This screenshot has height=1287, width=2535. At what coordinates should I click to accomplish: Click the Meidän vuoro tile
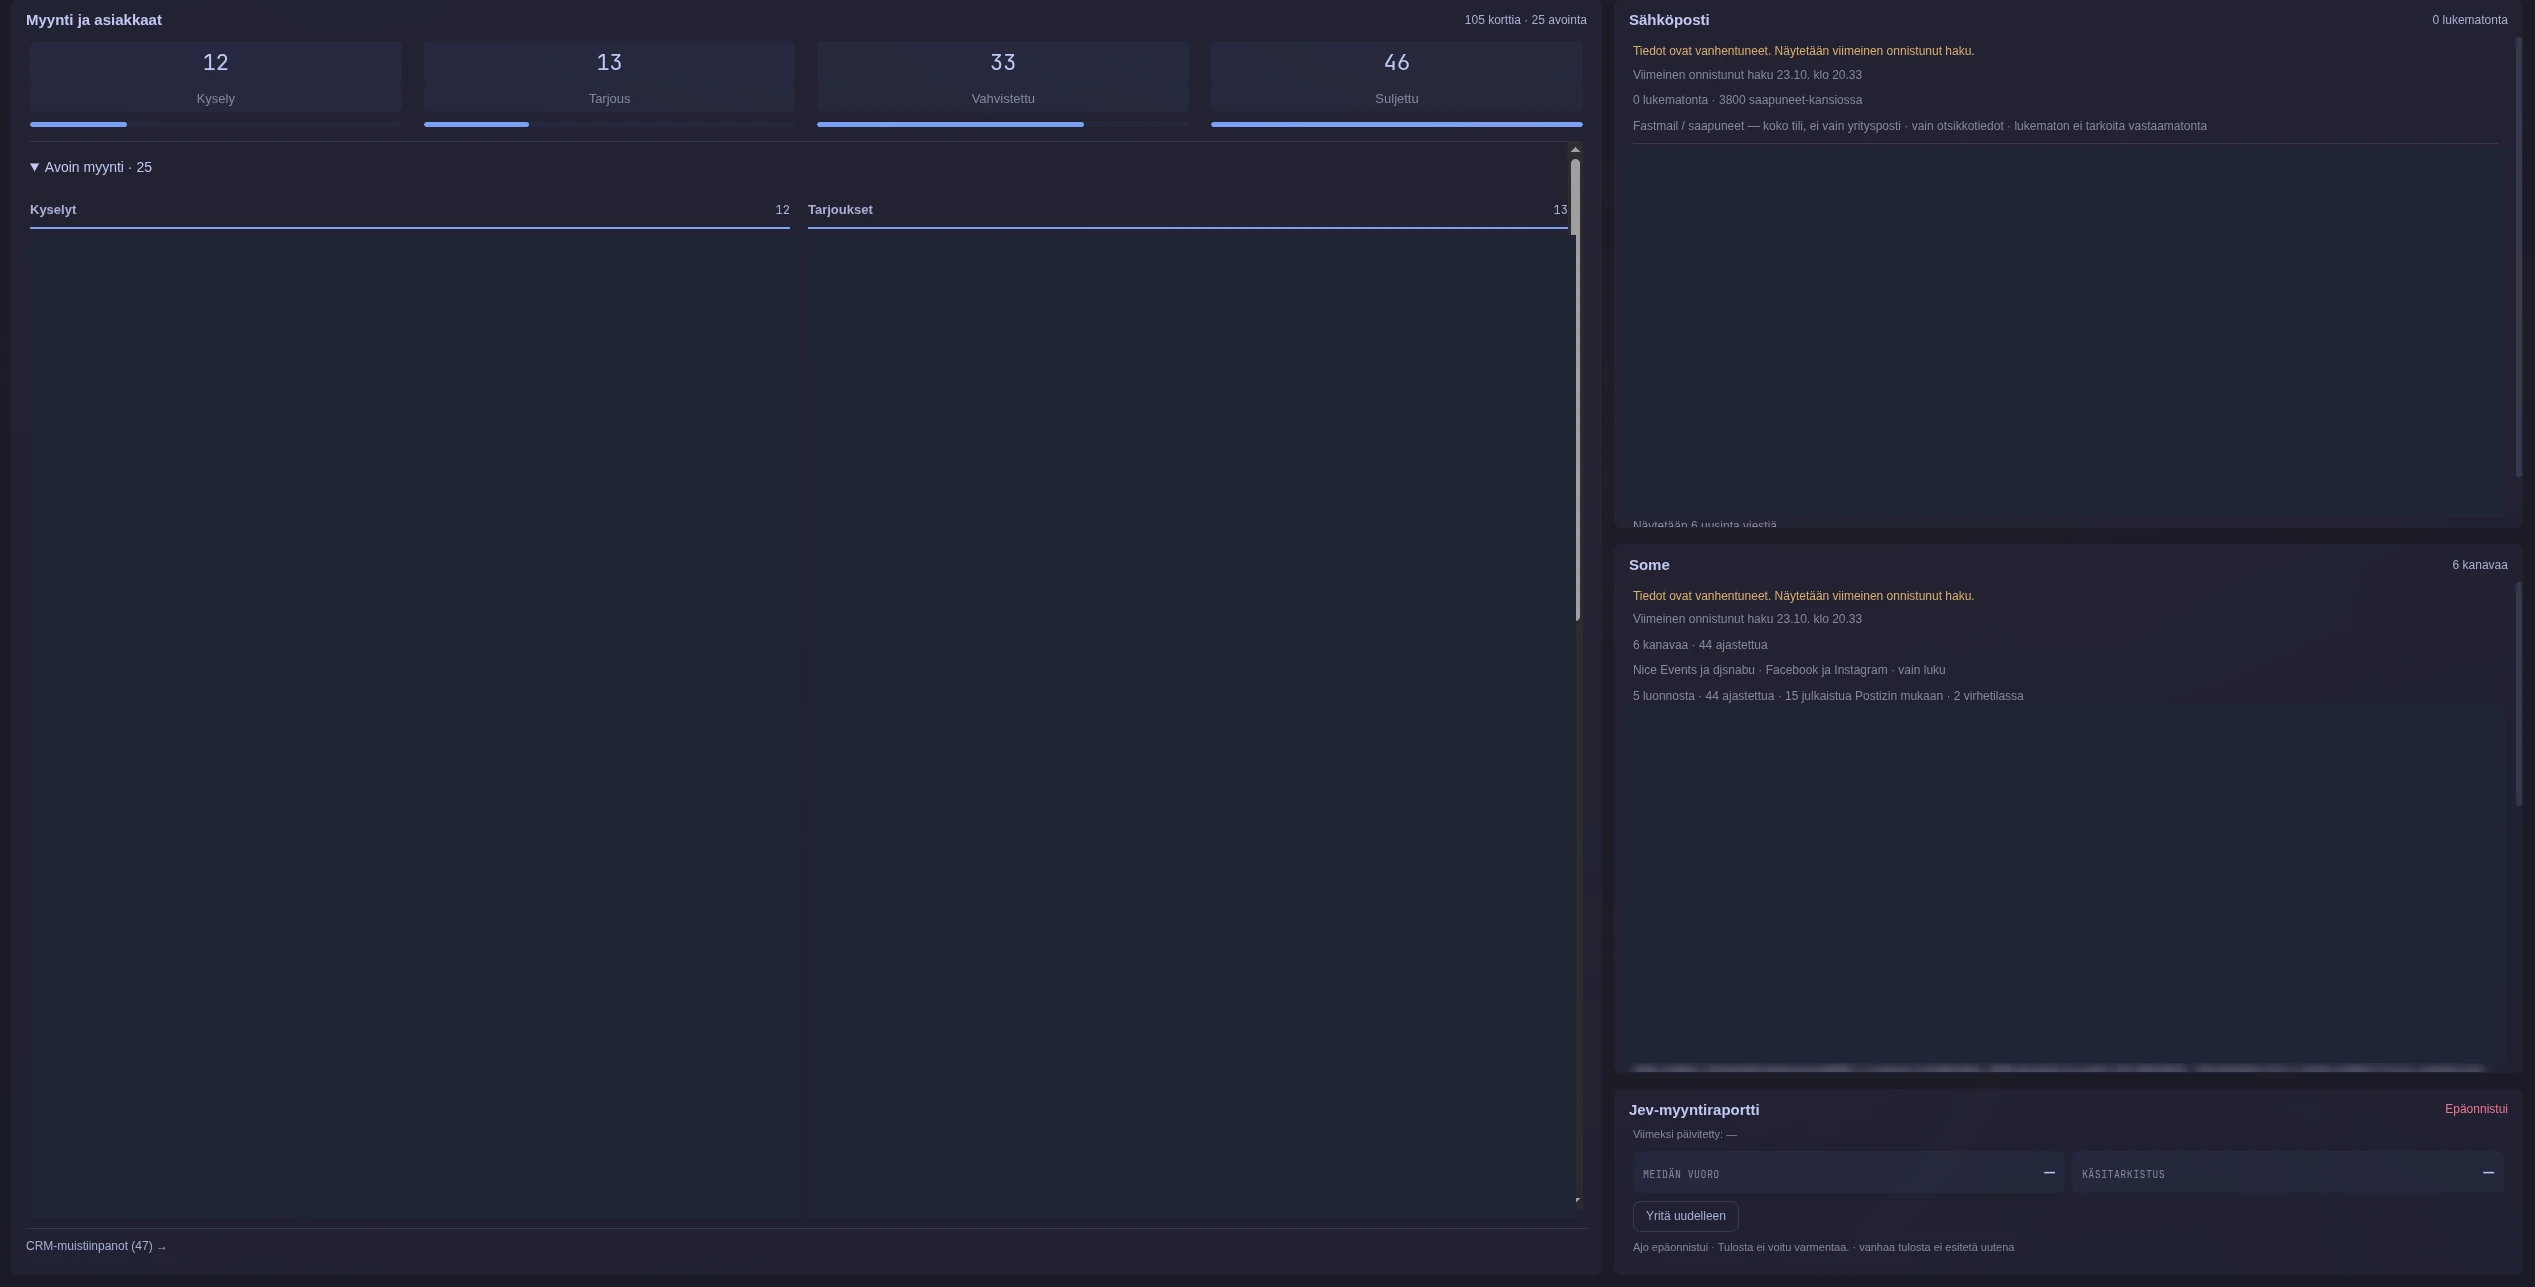[1848, 1173]
